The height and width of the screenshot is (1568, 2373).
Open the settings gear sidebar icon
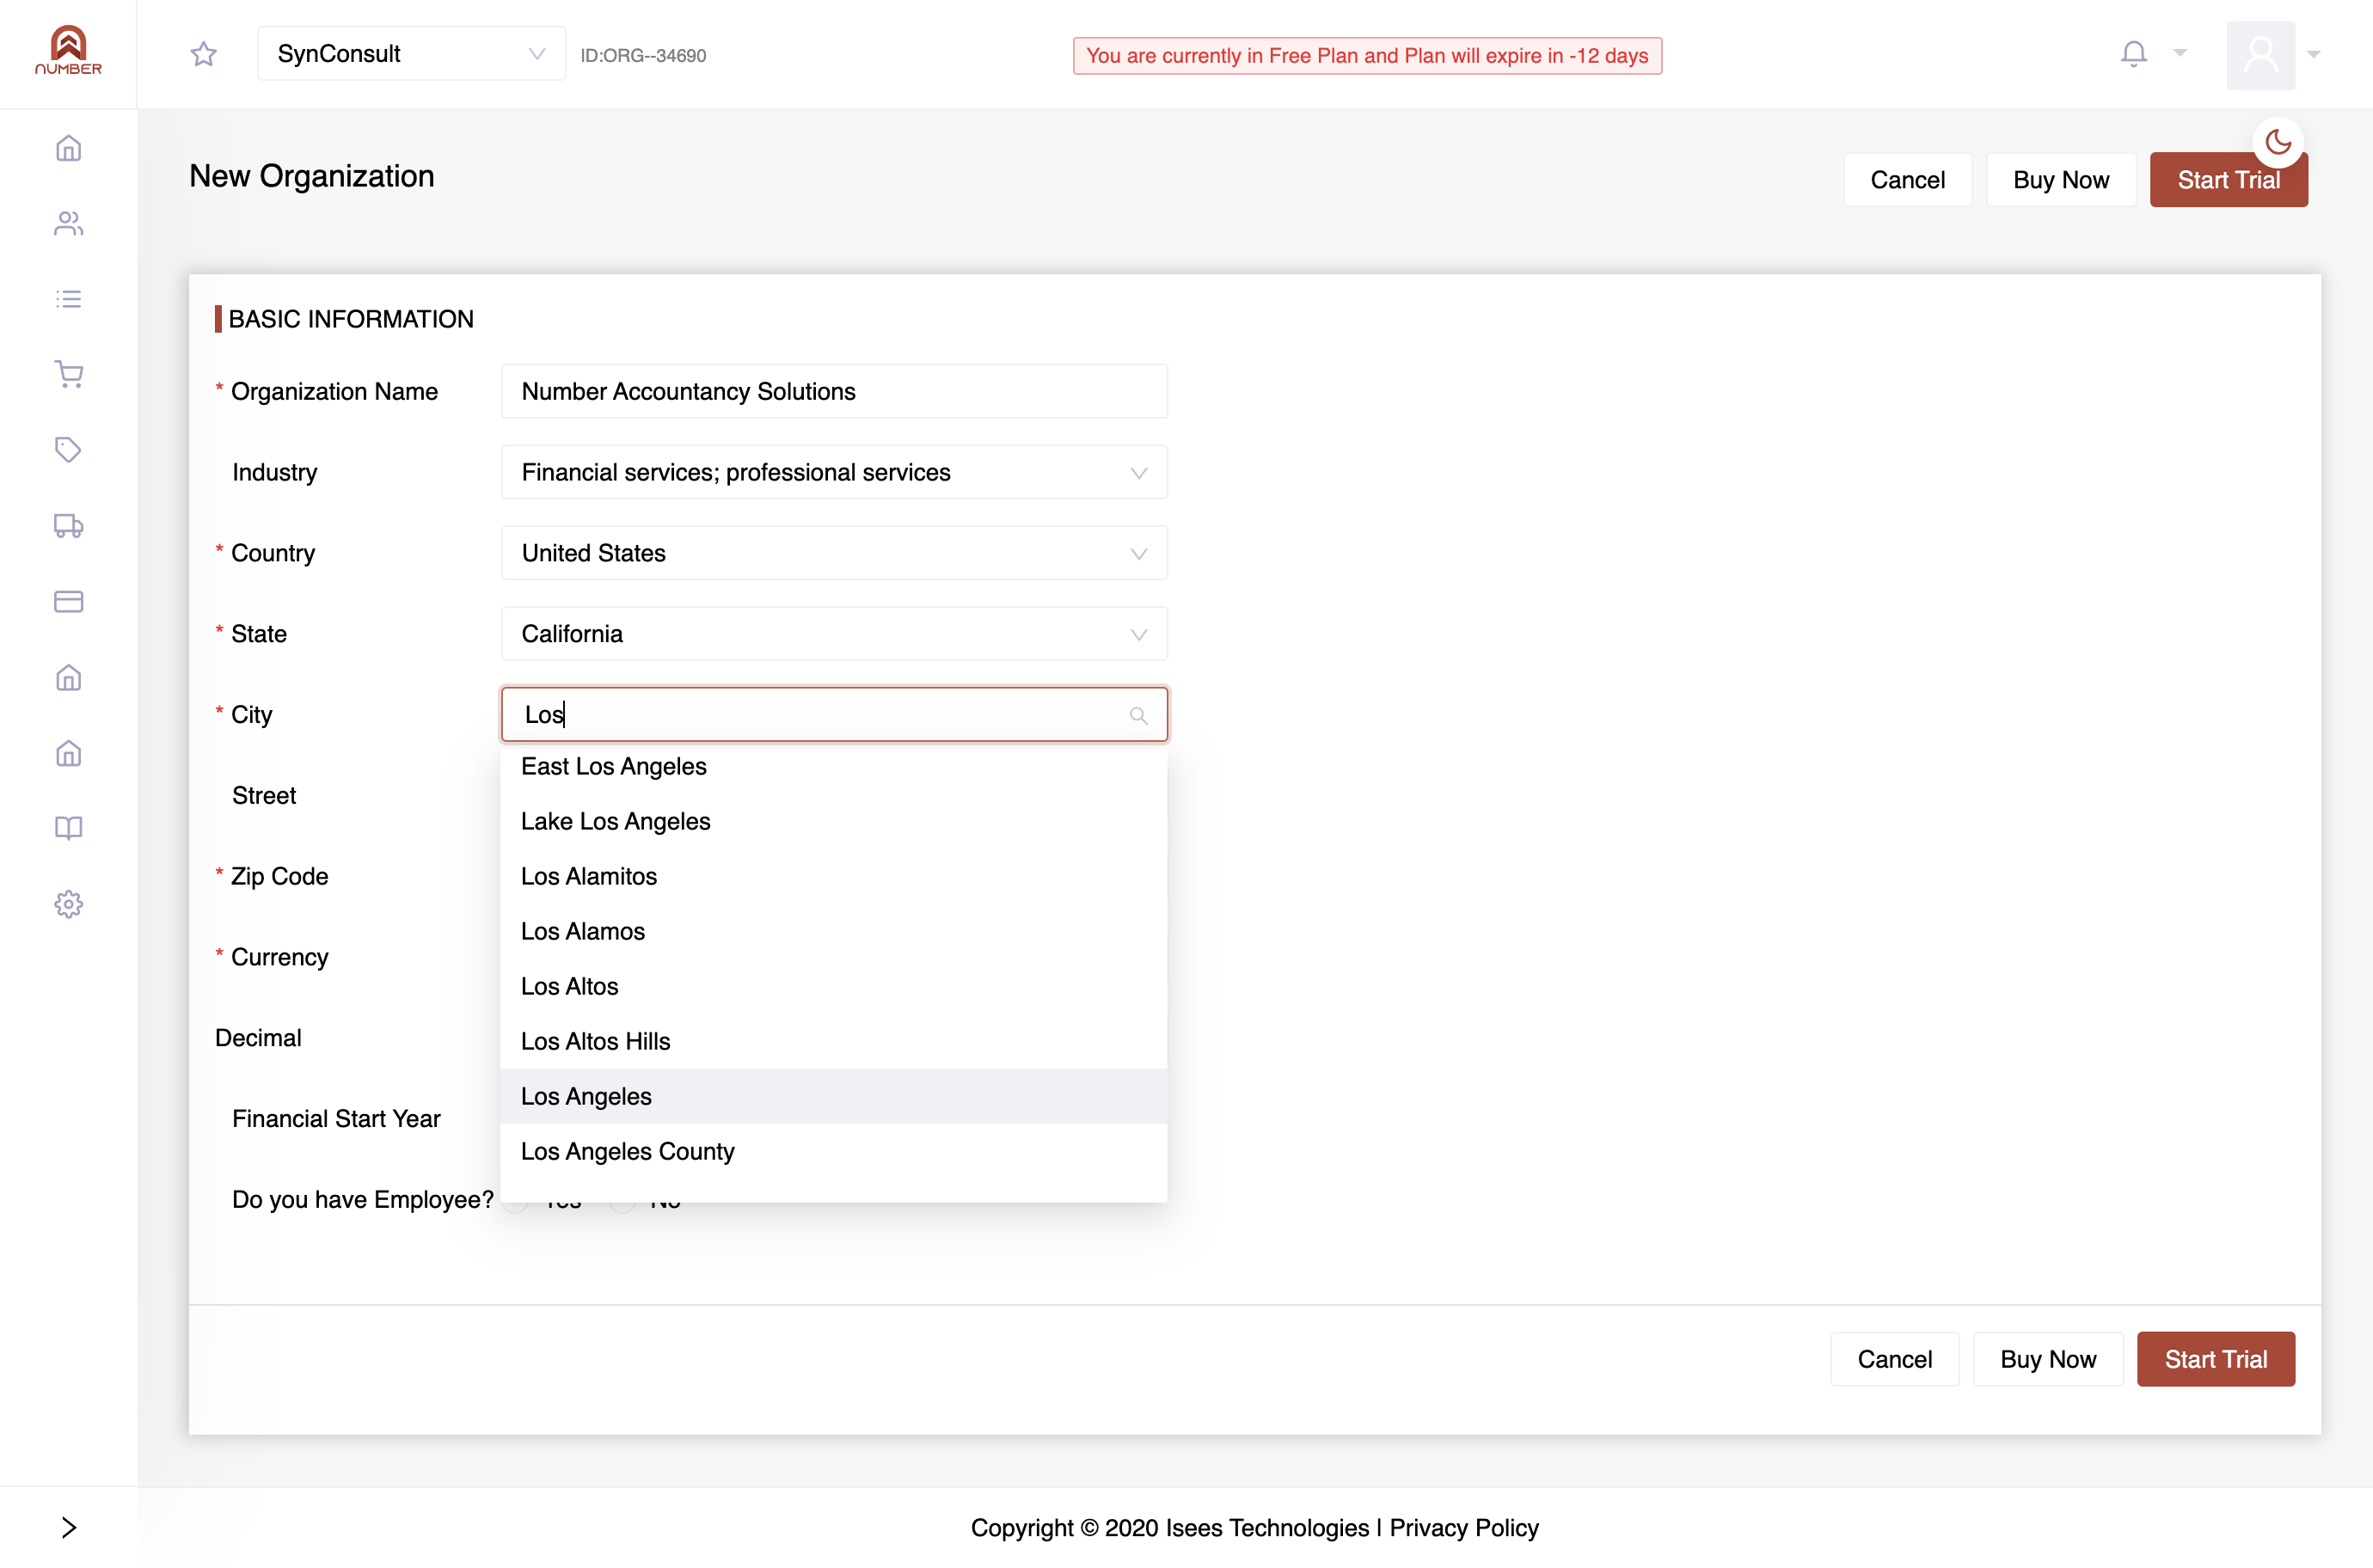(x=68, y=904)
